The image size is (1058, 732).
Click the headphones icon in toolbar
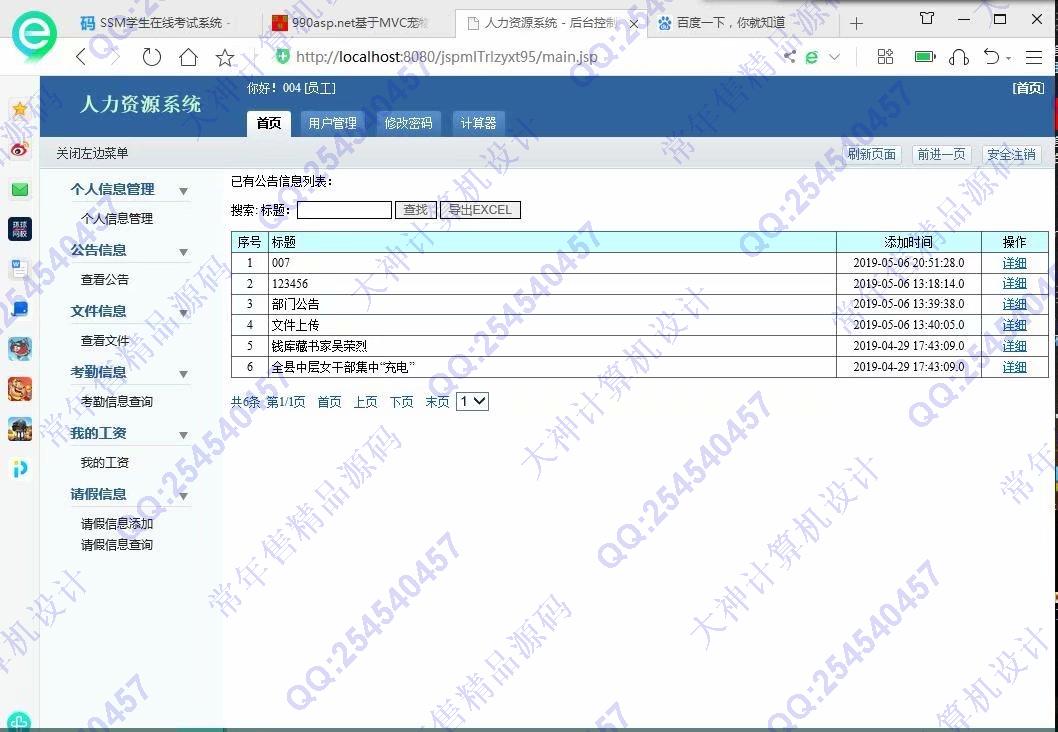pyautogui.click(x=959, y=57)
